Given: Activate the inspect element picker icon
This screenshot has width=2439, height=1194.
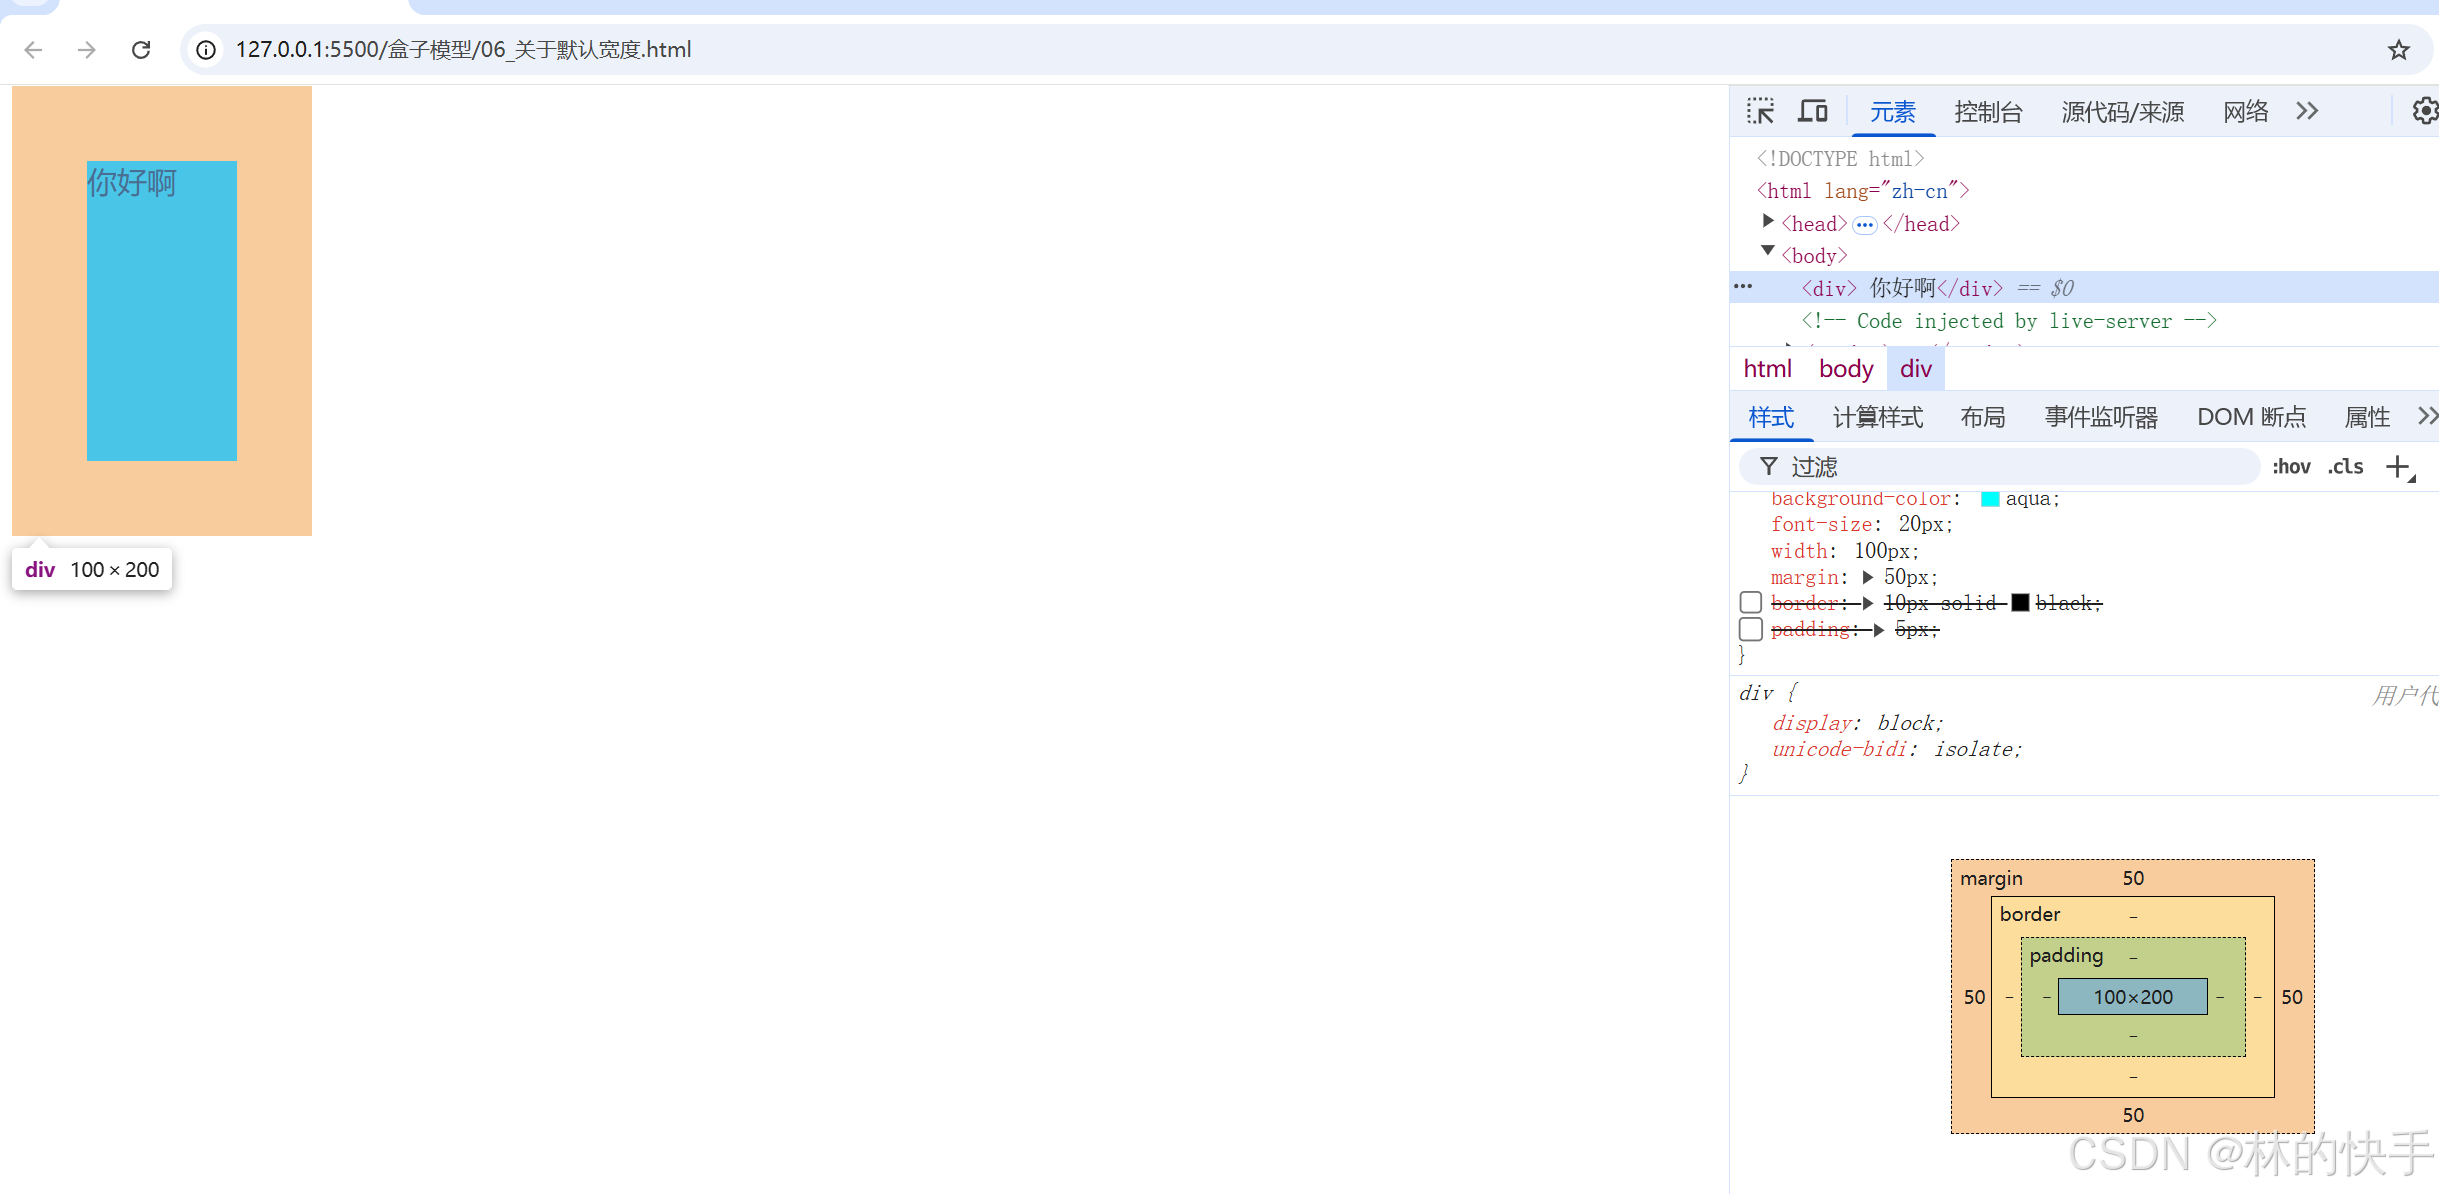Looking at the screenshot, I should [1760, 111].
